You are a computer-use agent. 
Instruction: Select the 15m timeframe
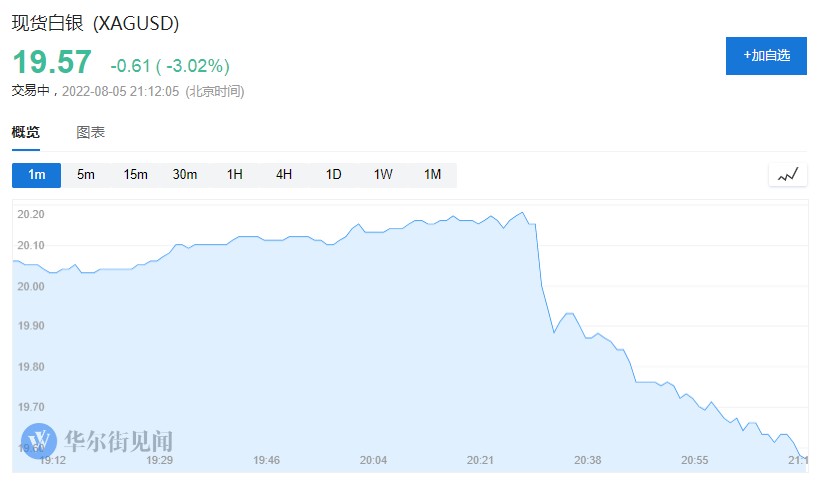tap(135, 175)
